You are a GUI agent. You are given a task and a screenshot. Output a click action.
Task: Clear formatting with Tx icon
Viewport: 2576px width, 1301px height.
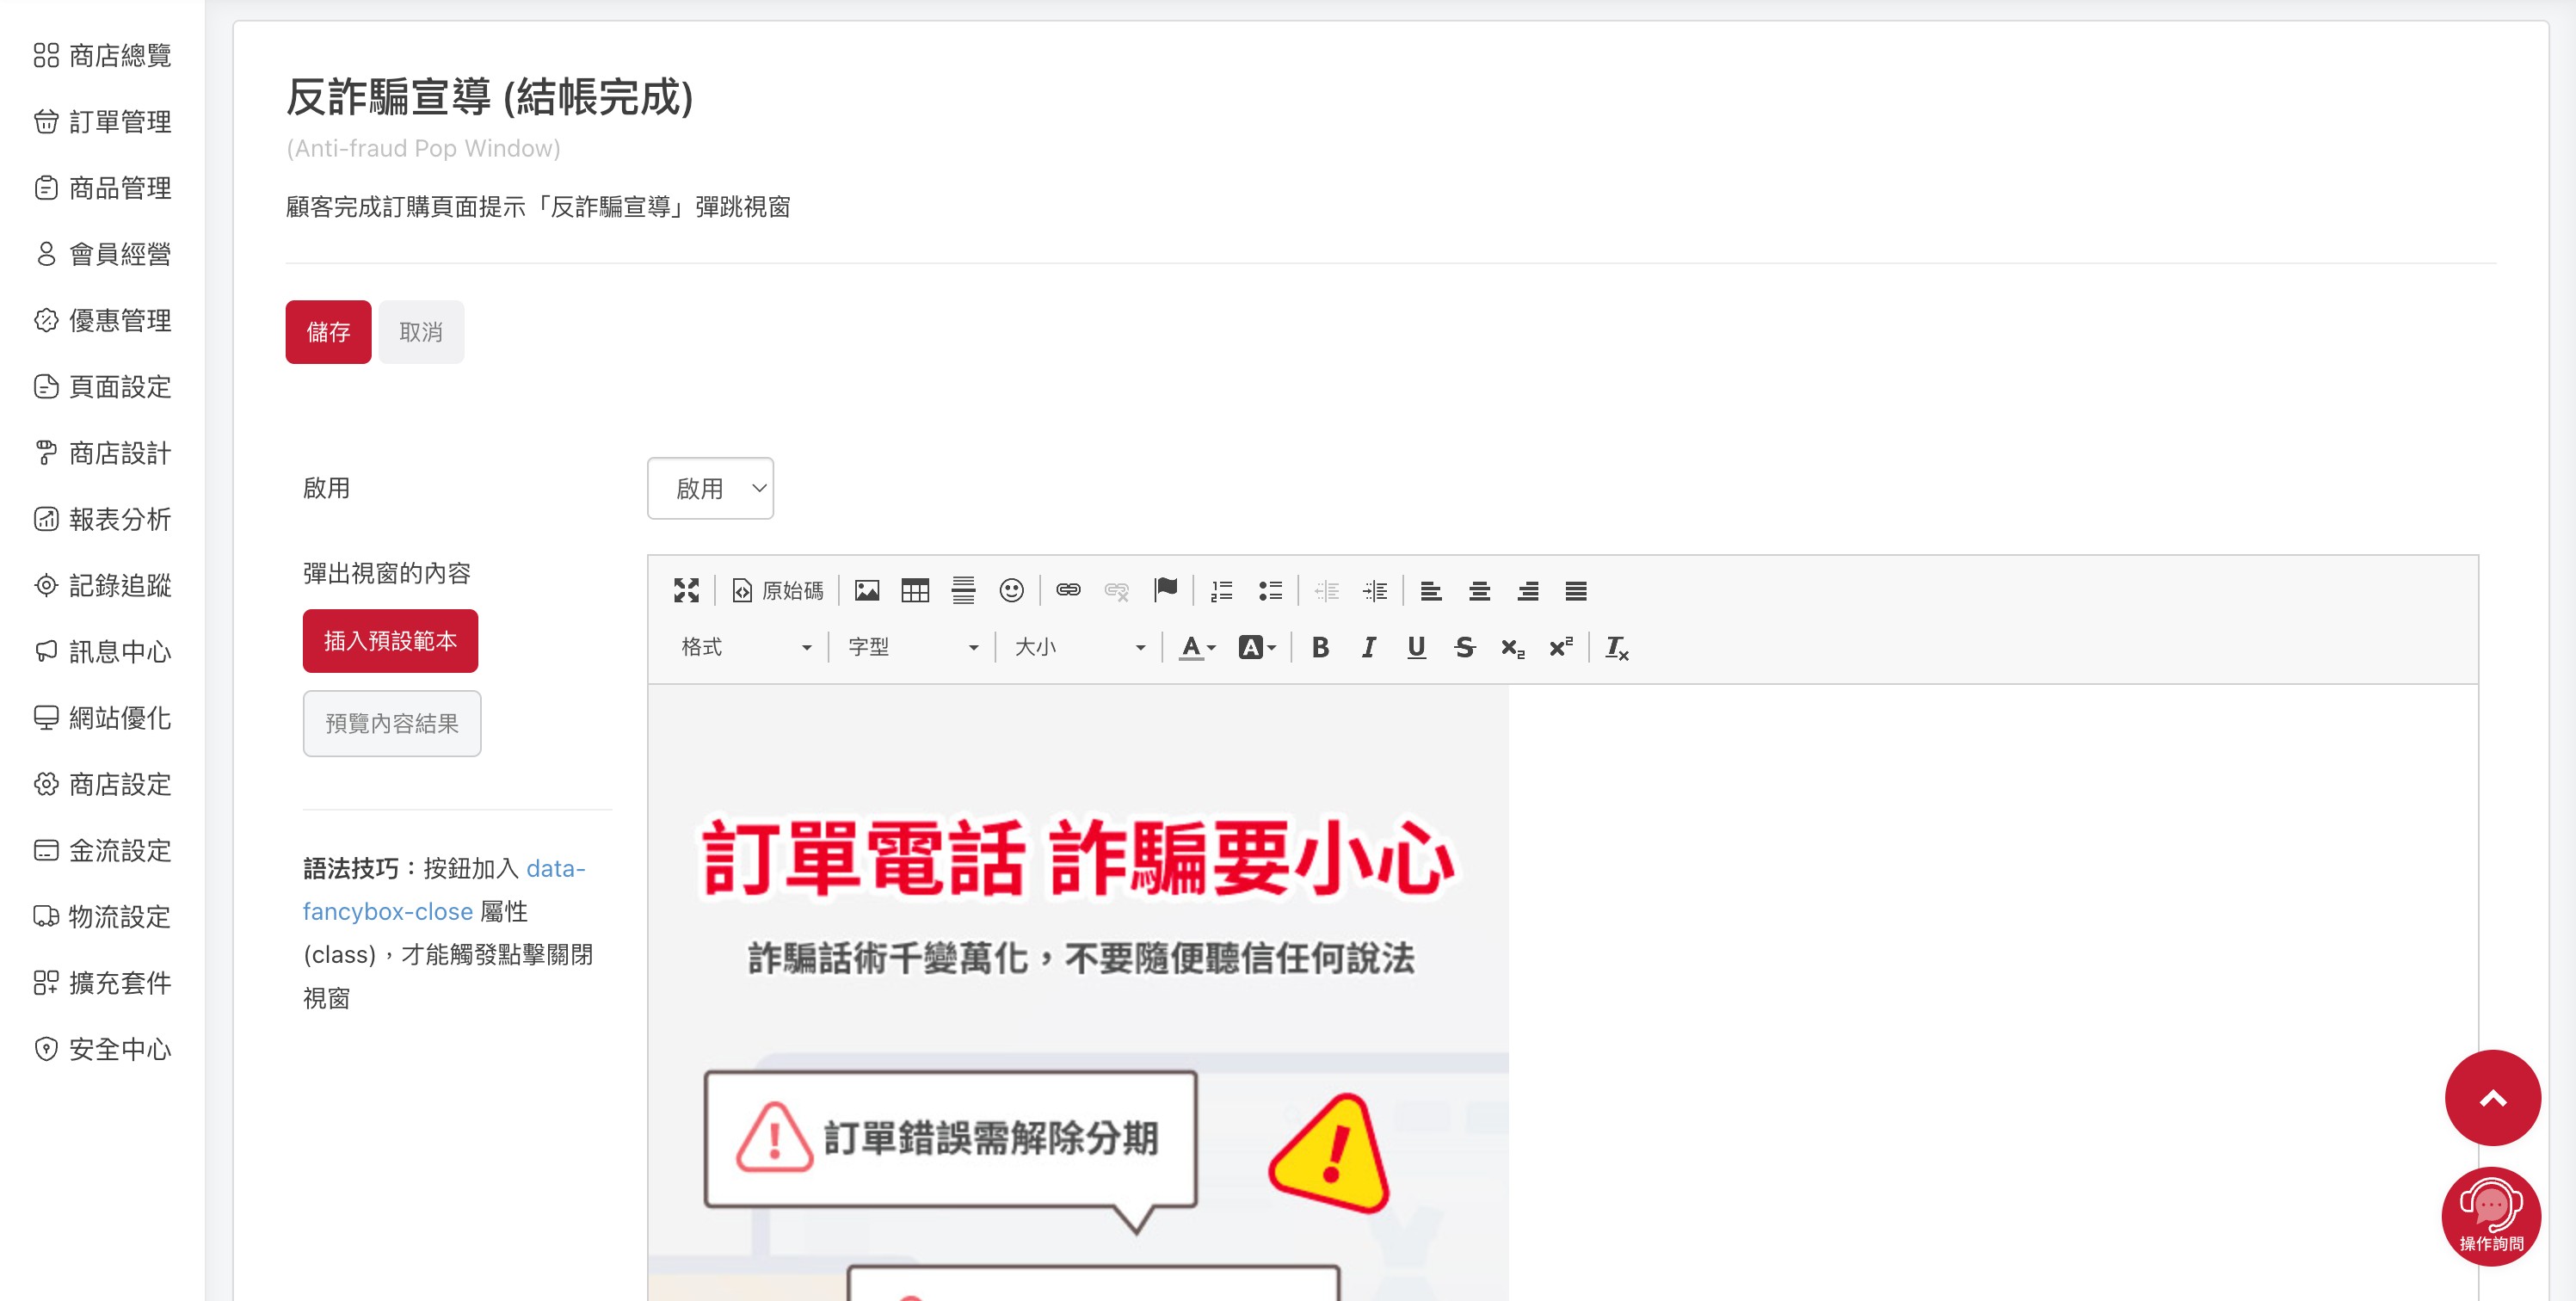(1617, 647)
